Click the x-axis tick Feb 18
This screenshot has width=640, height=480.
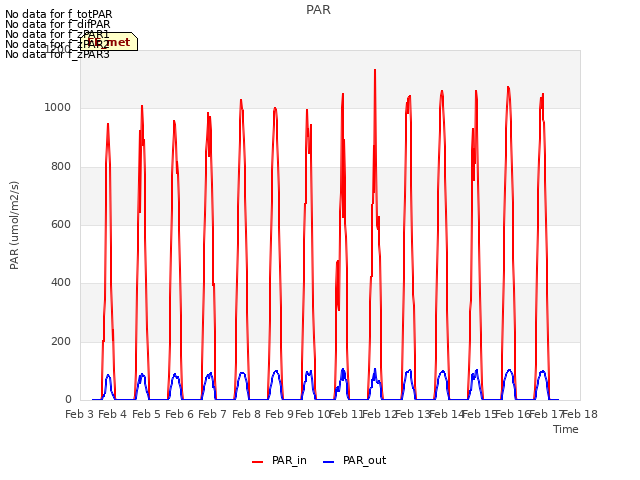pyautogui.click(x=580, y=414)
